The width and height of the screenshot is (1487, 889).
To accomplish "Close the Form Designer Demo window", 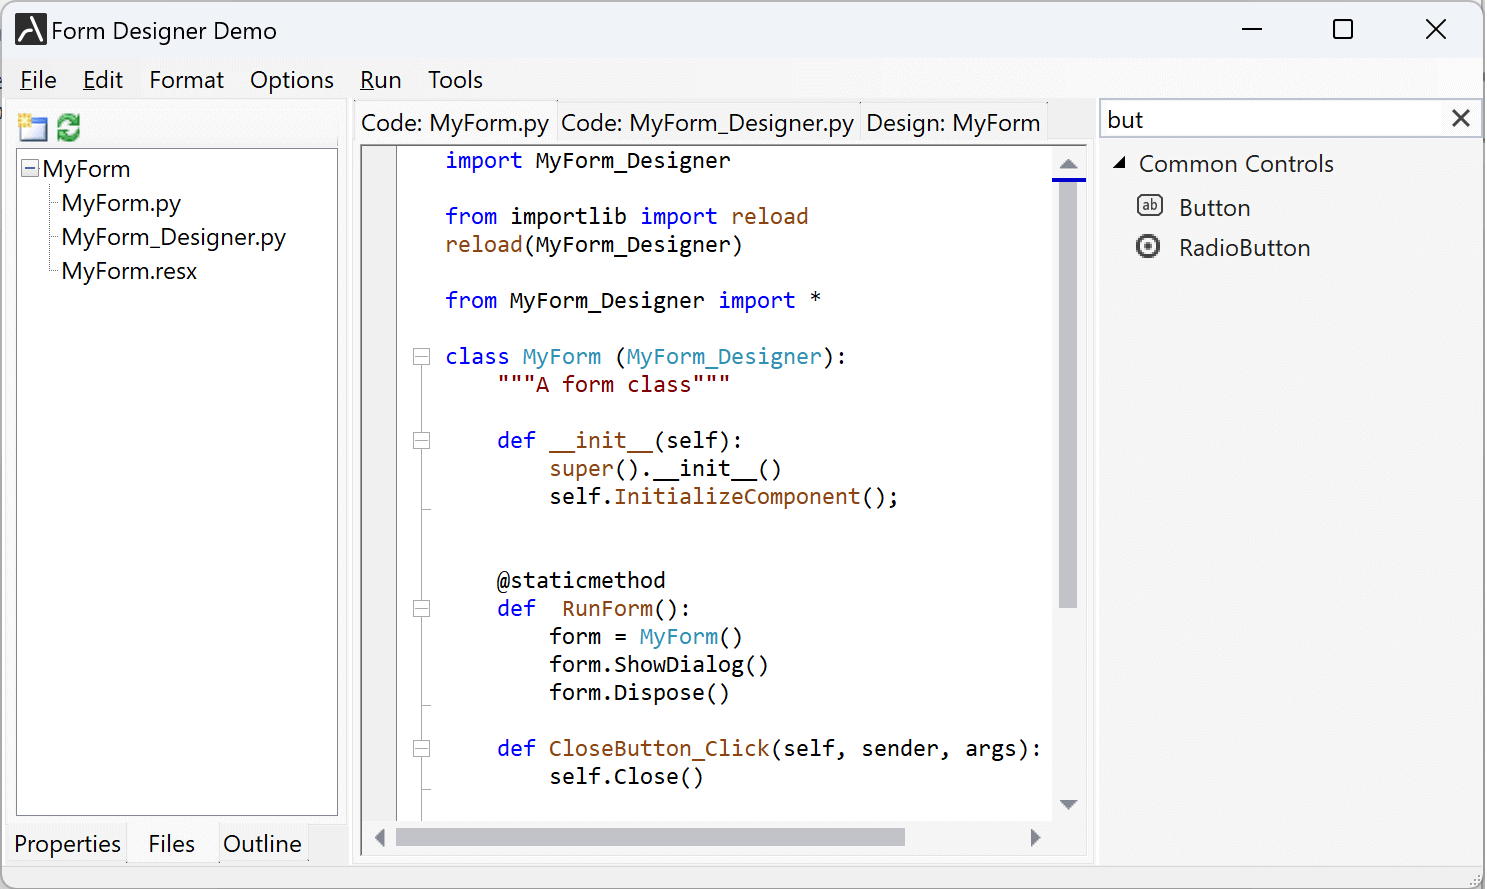I will (x=1436, y=30).
